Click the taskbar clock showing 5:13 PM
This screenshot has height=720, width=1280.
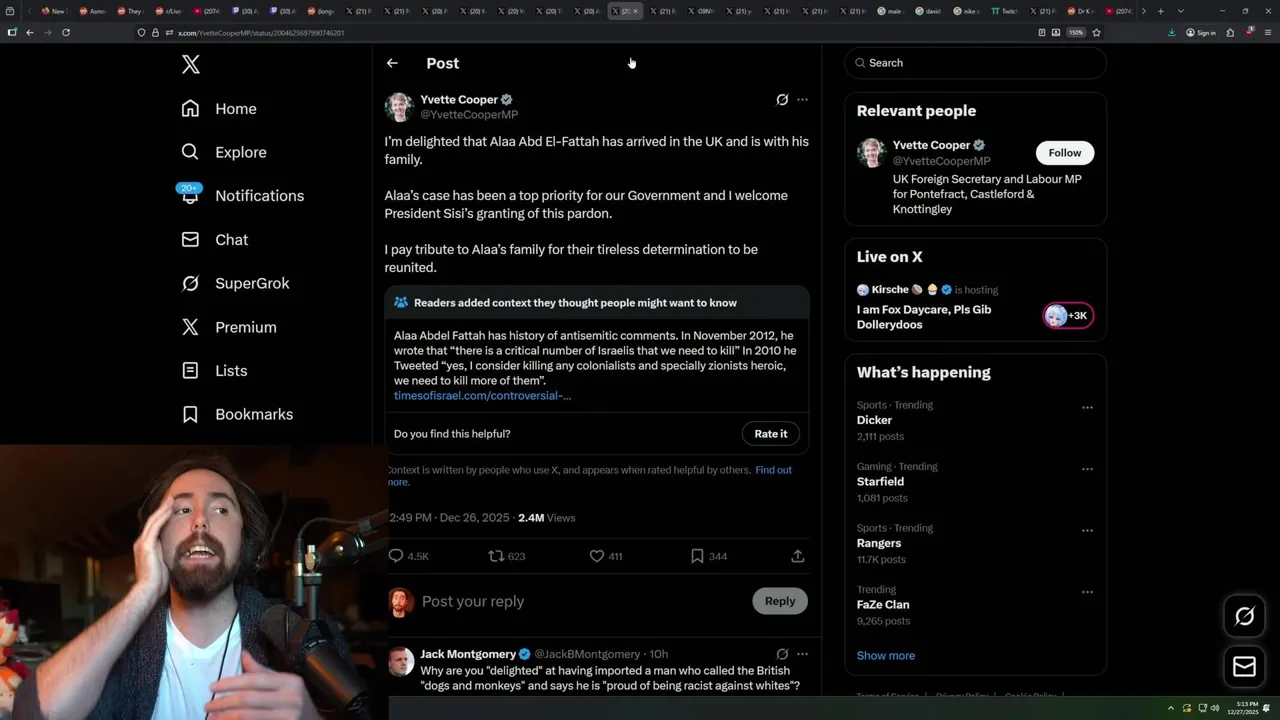(x=1241, y=708)
